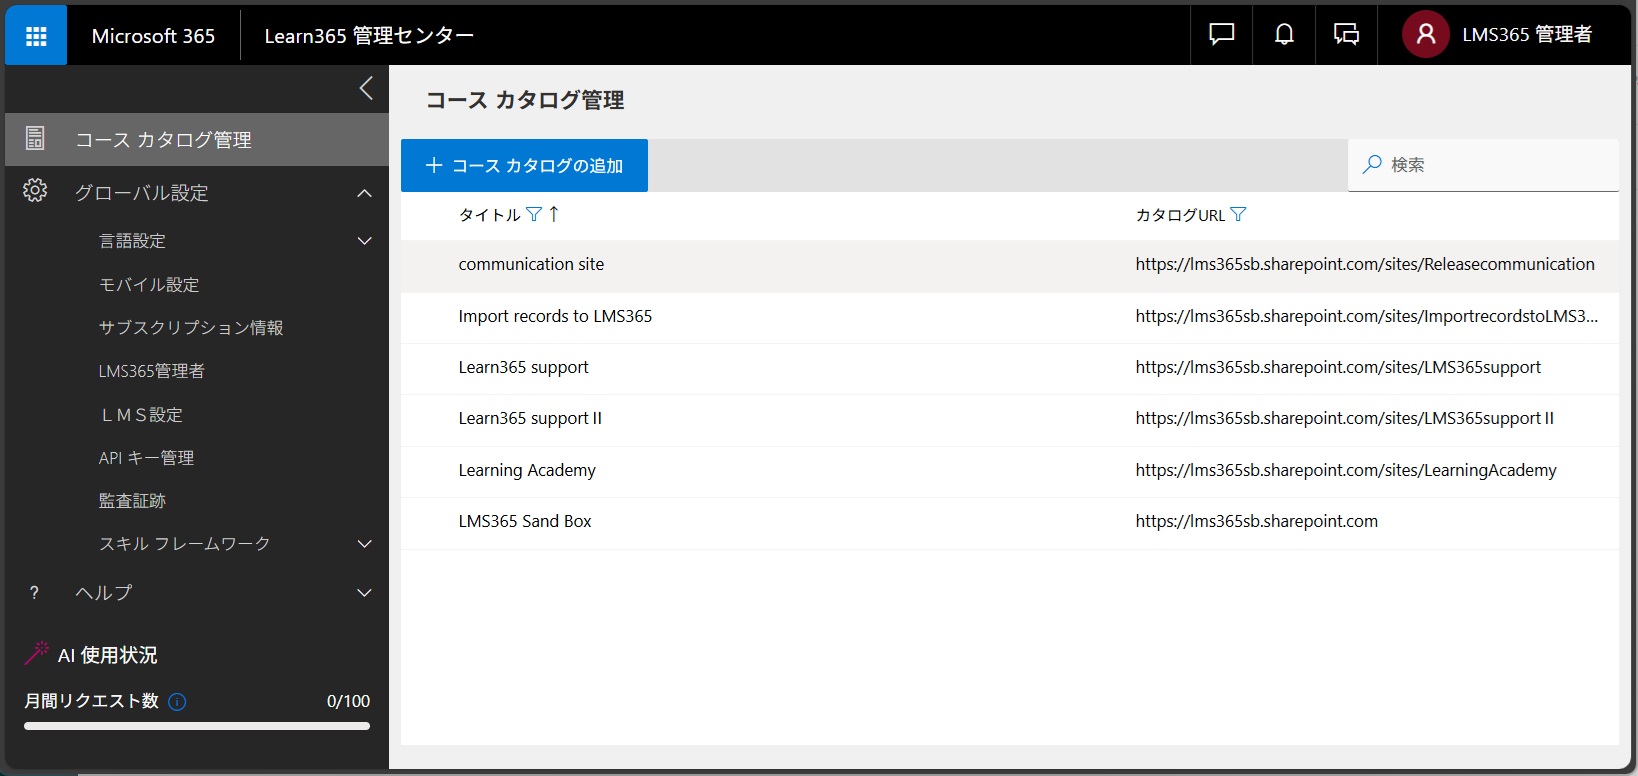Open the Microsoft 365 app launcher waffle
1638x776 pixels.
coord(36,36)
